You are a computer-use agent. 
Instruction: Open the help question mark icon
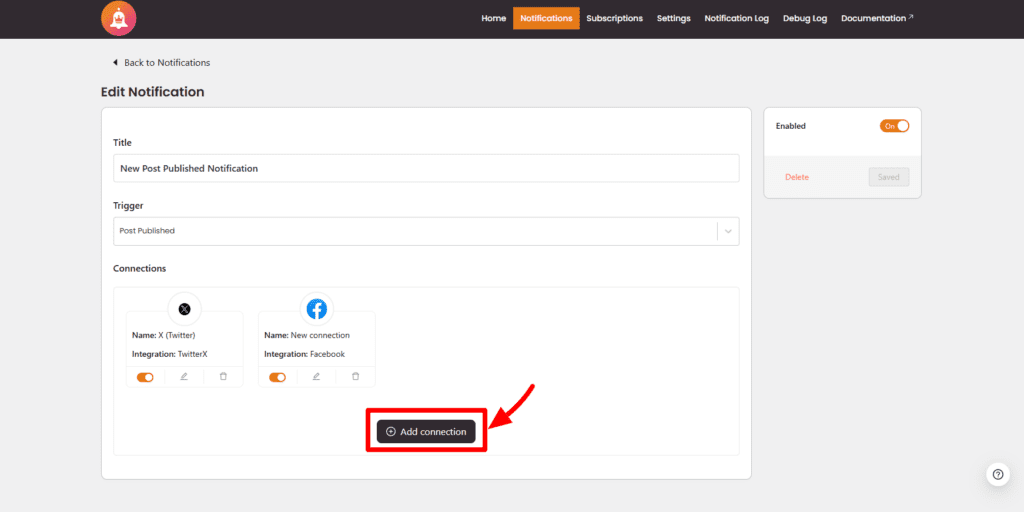click(998, 475)
